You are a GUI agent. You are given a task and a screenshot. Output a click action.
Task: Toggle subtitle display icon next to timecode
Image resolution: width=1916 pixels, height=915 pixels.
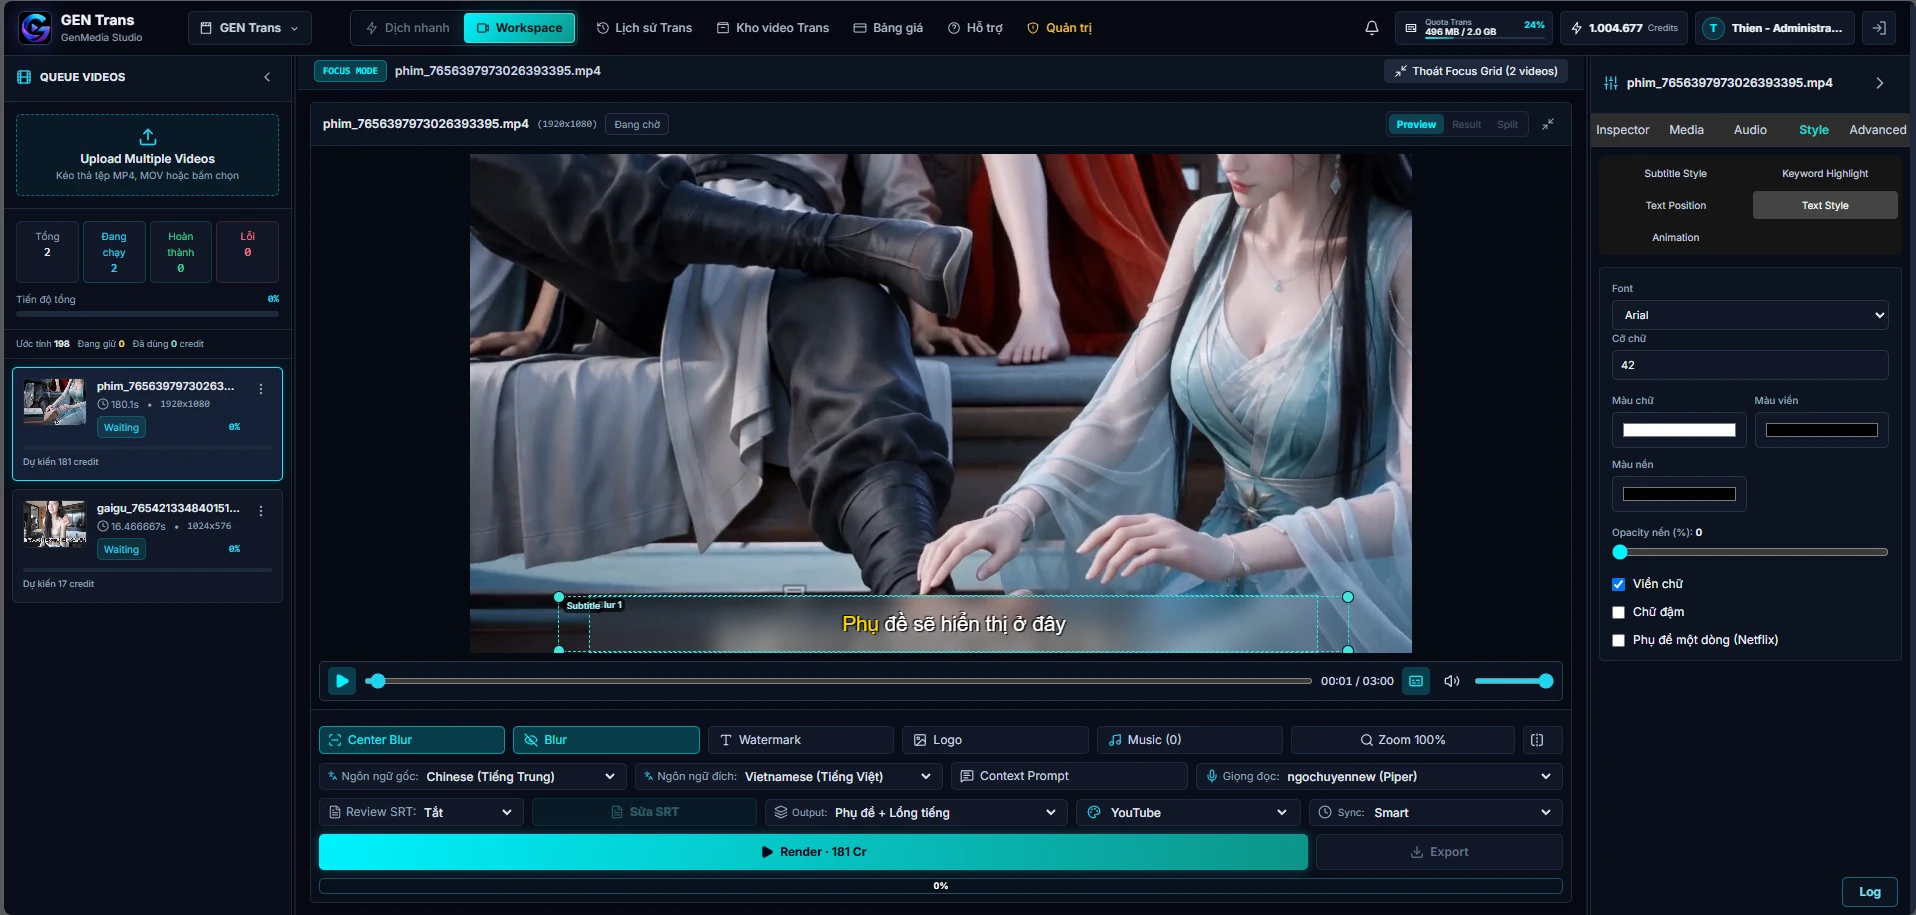(1416, 681)
